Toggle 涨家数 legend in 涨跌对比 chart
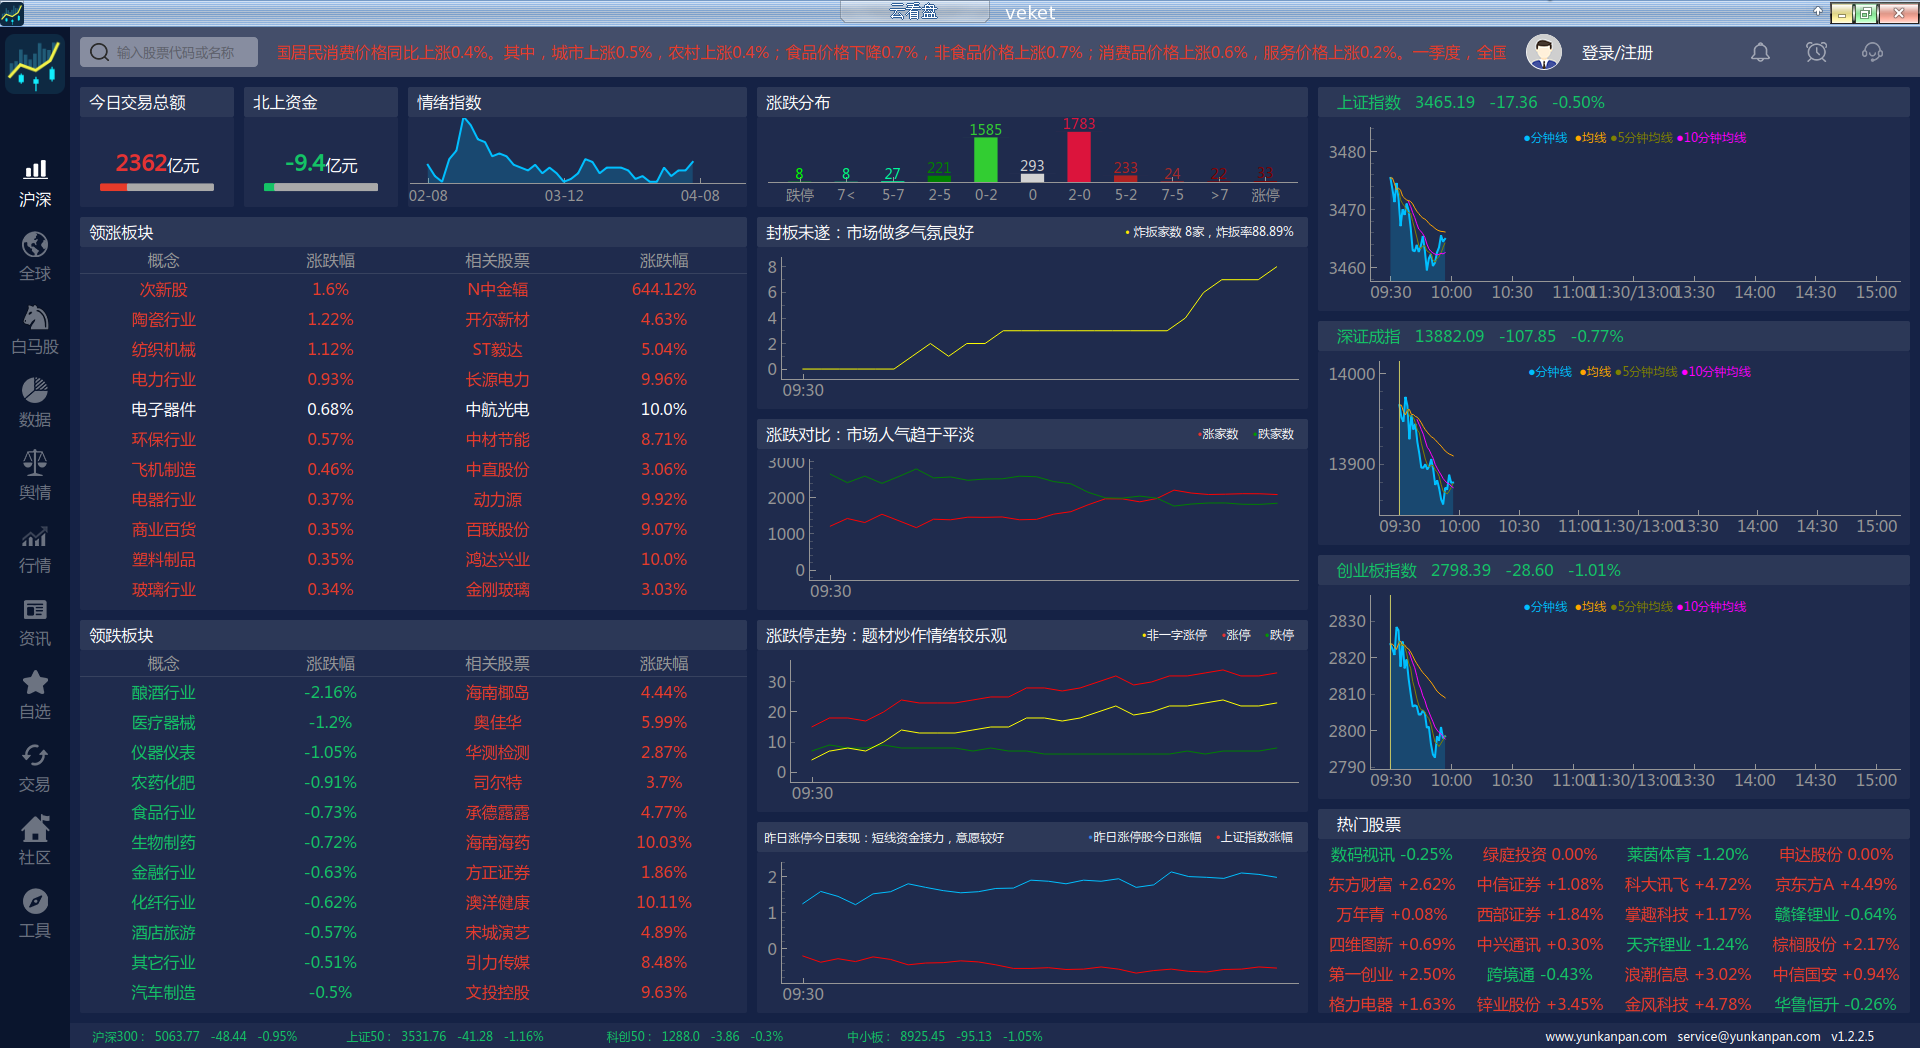The width and height of the screenshot is (1920, 1048). [x=1218, y=434]
